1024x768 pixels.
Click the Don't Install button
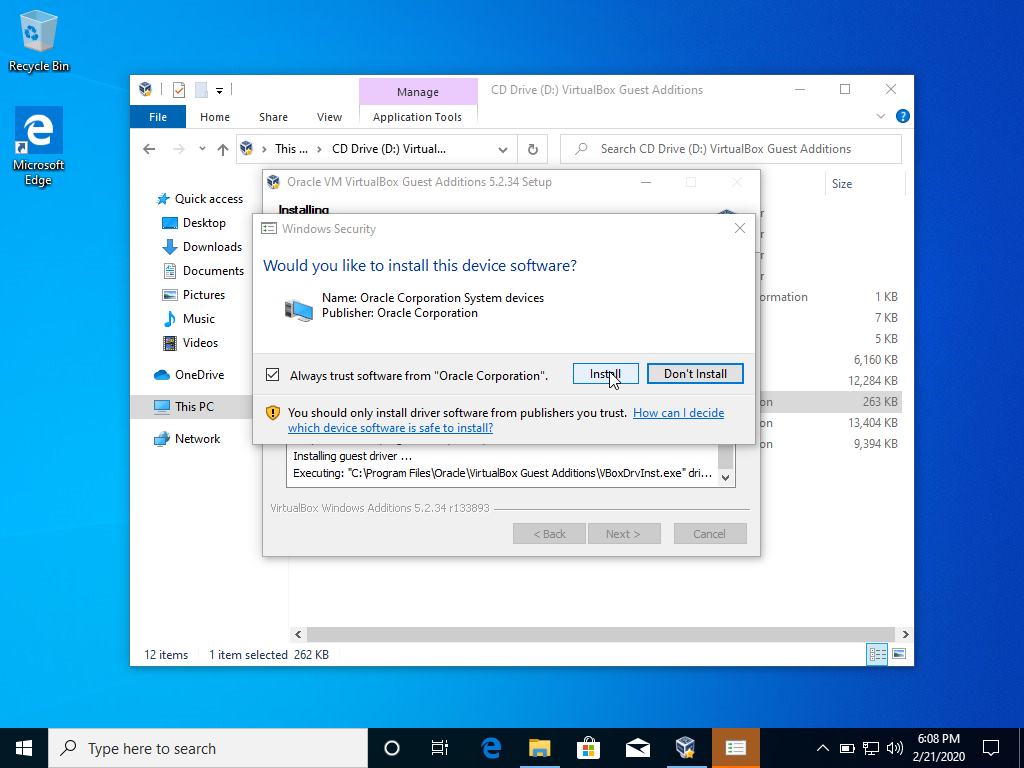[695, 374]
